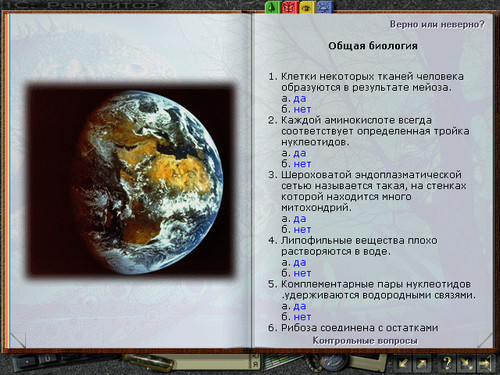Open the yellow eye bookmark tab

[307, 7]
